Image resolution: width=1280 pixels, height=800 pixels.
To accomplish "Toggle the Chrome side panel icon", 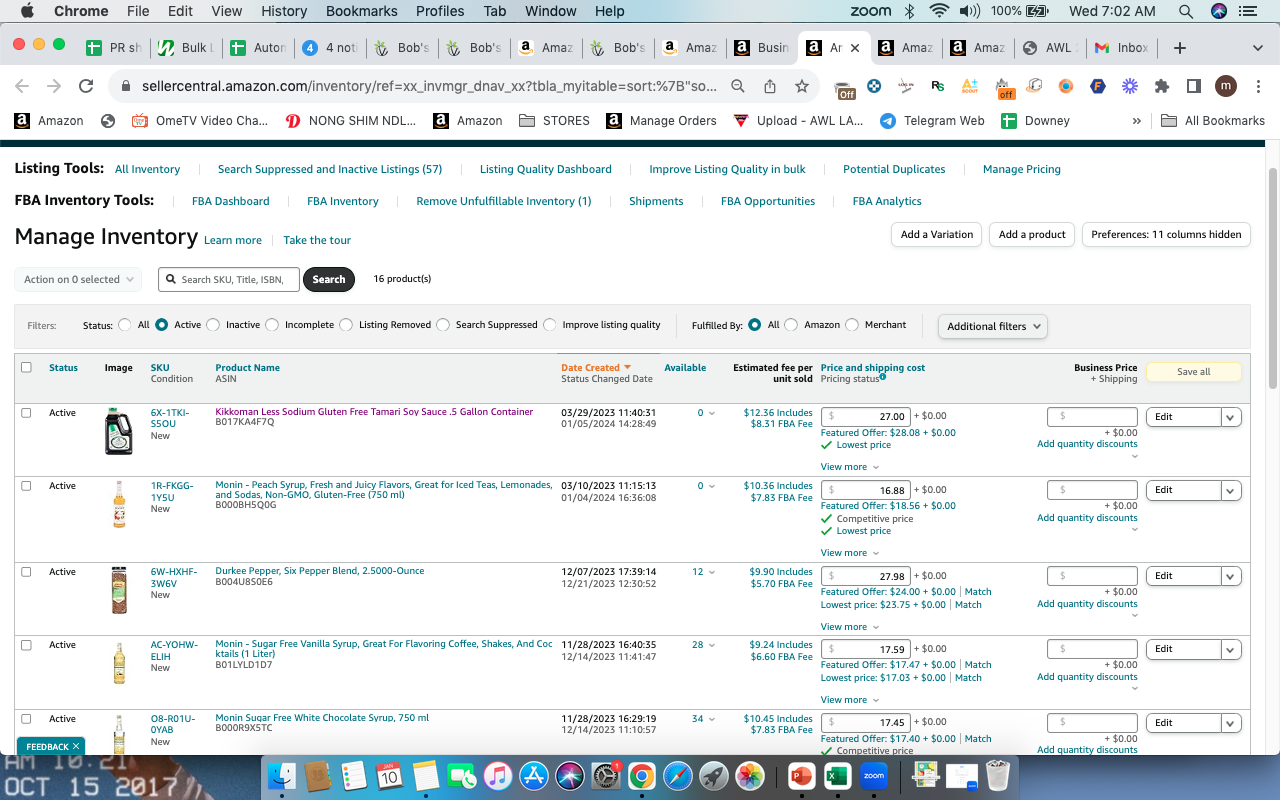I will (1194, 86).
